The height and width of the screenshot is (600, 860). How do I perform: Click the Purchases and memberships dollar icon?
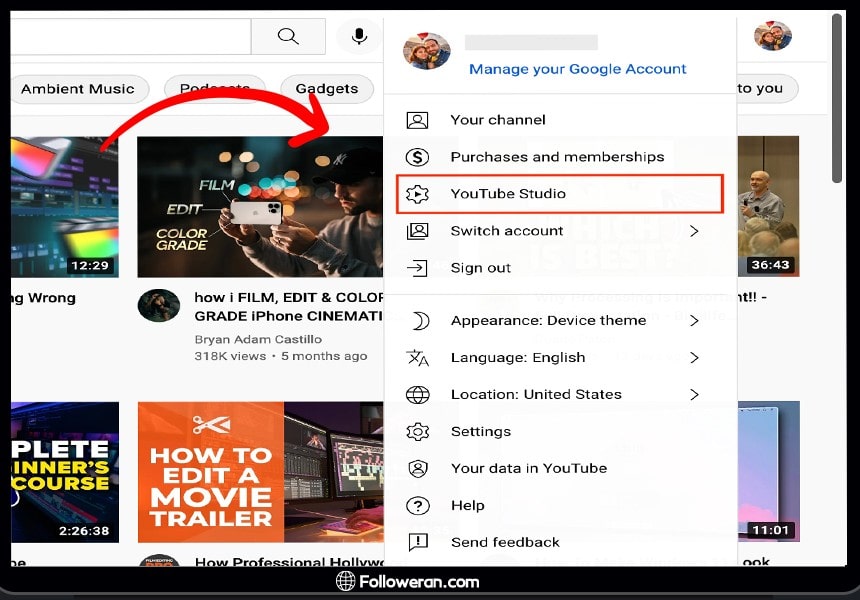(417, 157)
